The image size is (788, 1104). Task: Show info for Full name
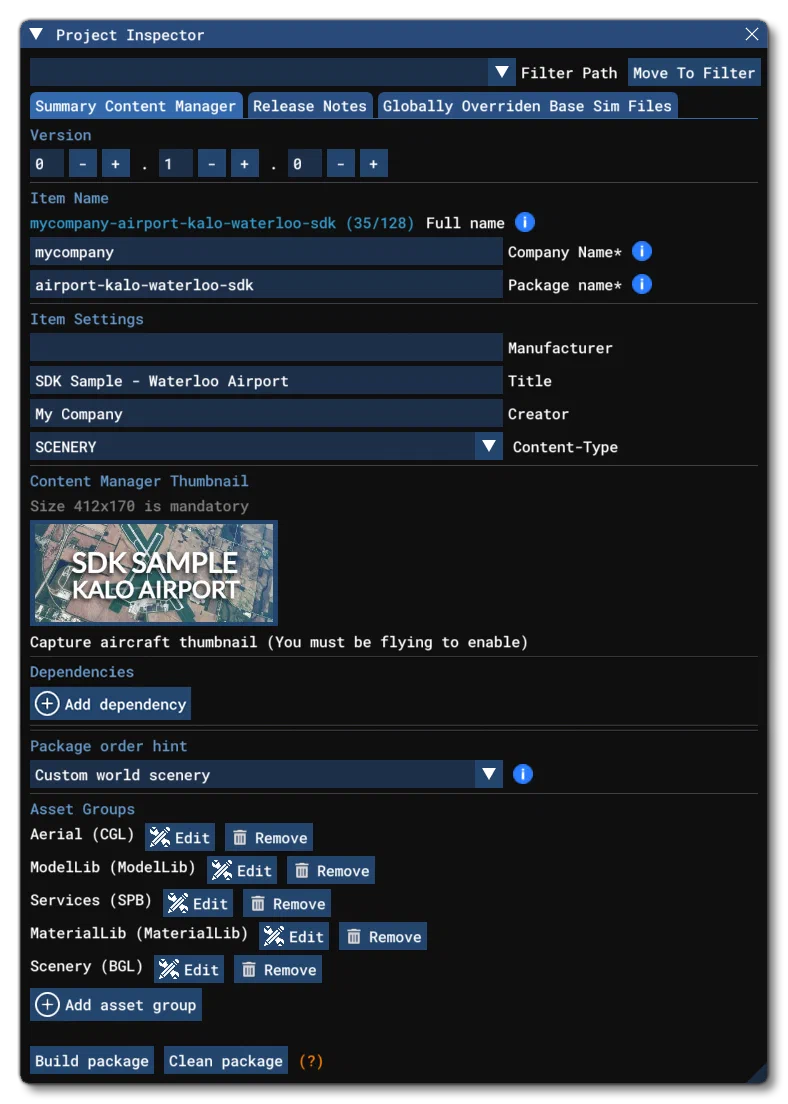(x=525, y=222)
